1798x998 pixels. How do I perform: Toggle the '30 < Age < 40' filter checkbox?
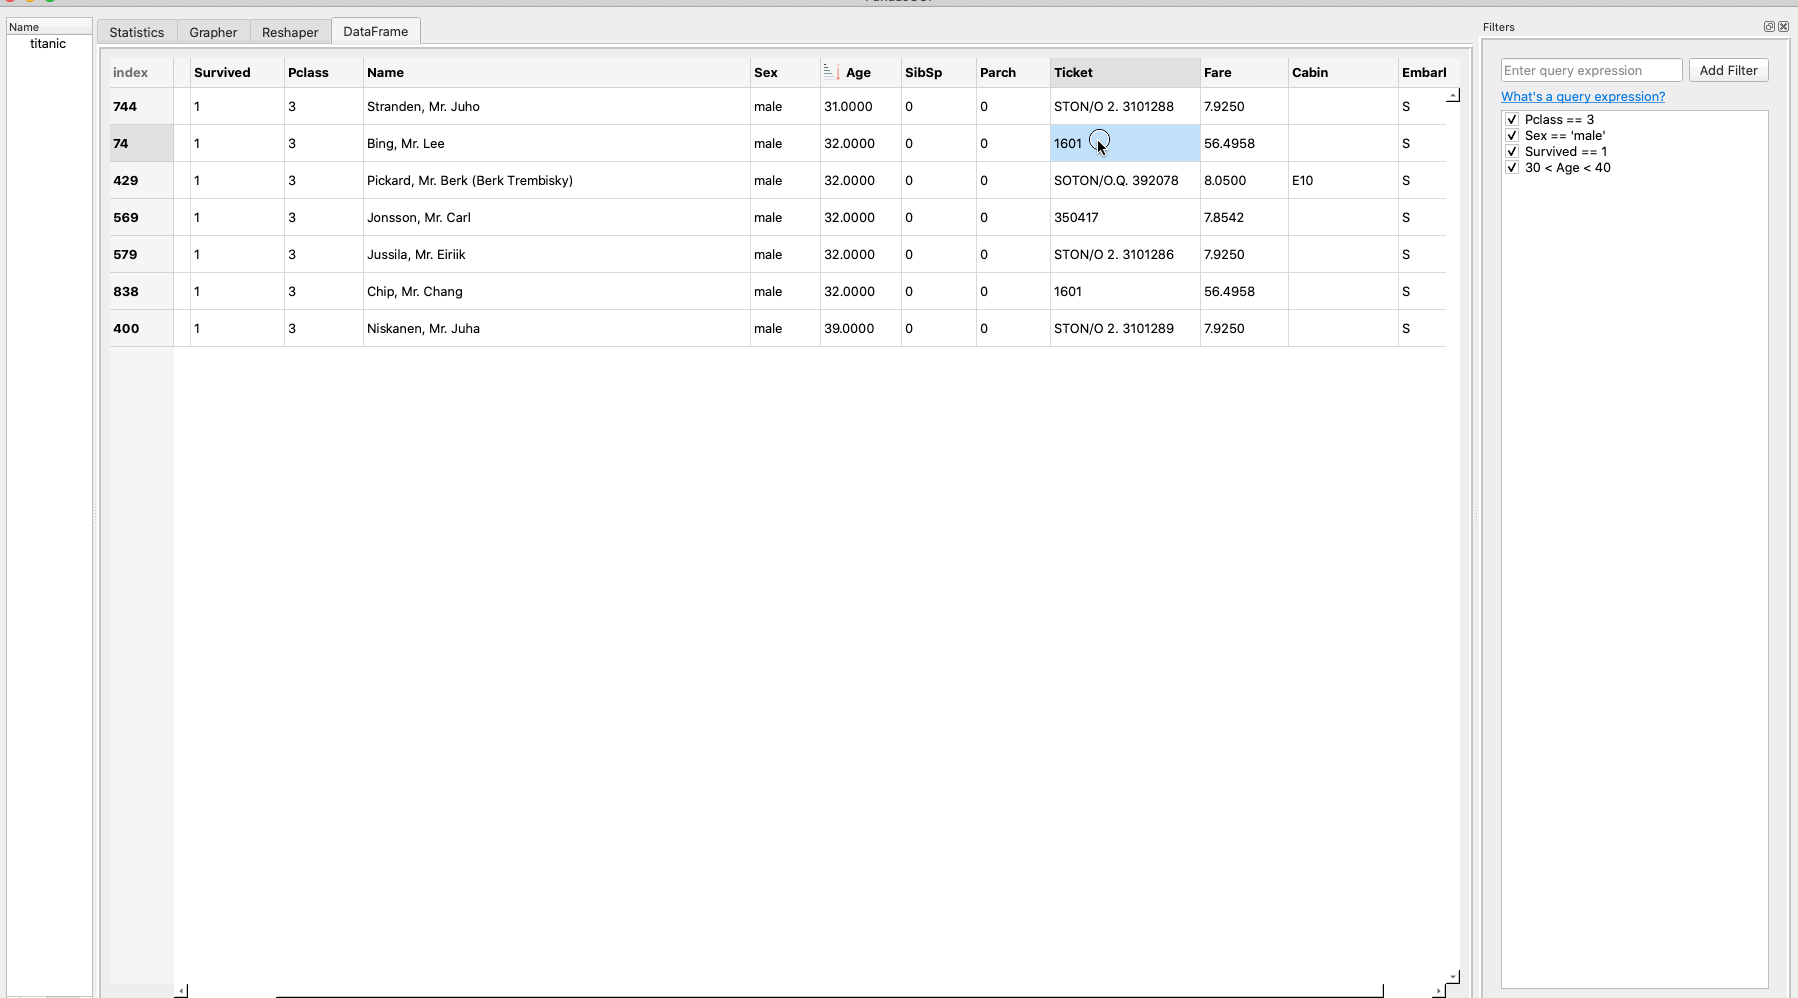(1512, 167)
